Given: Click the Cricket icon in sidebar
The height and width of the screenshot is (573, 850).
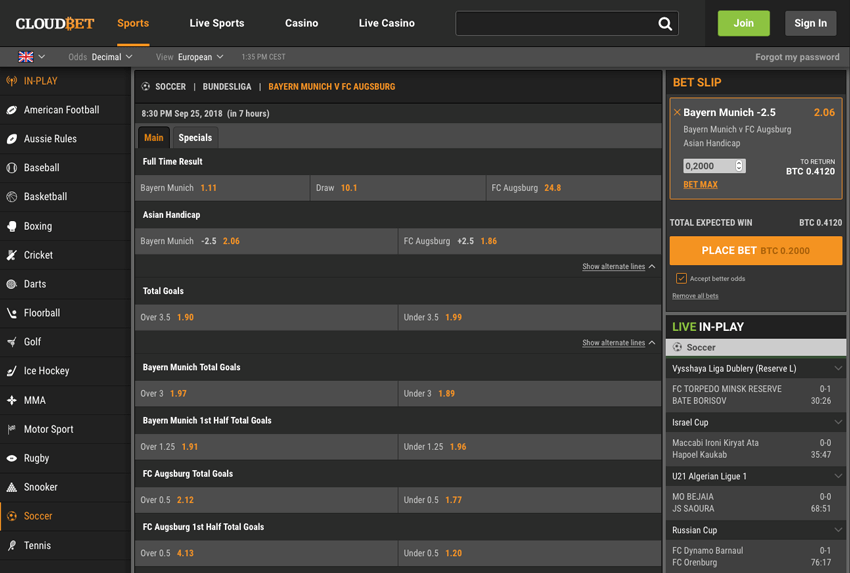Looking at the screenshot, I should [11, 255].
